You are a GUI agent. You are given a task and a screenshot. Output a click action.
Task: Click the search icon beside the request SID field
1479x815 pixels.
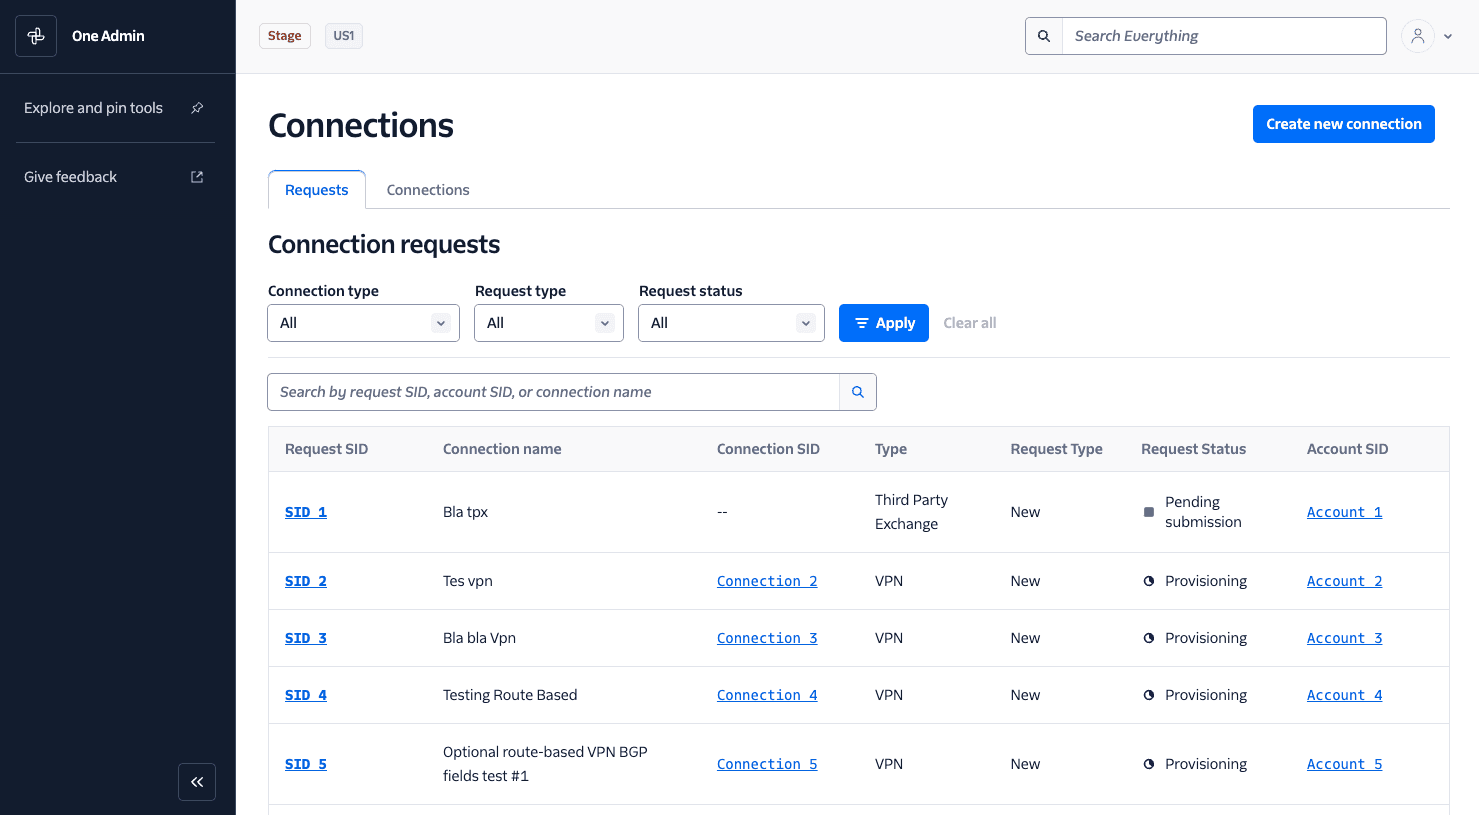(x=857, y=391)
